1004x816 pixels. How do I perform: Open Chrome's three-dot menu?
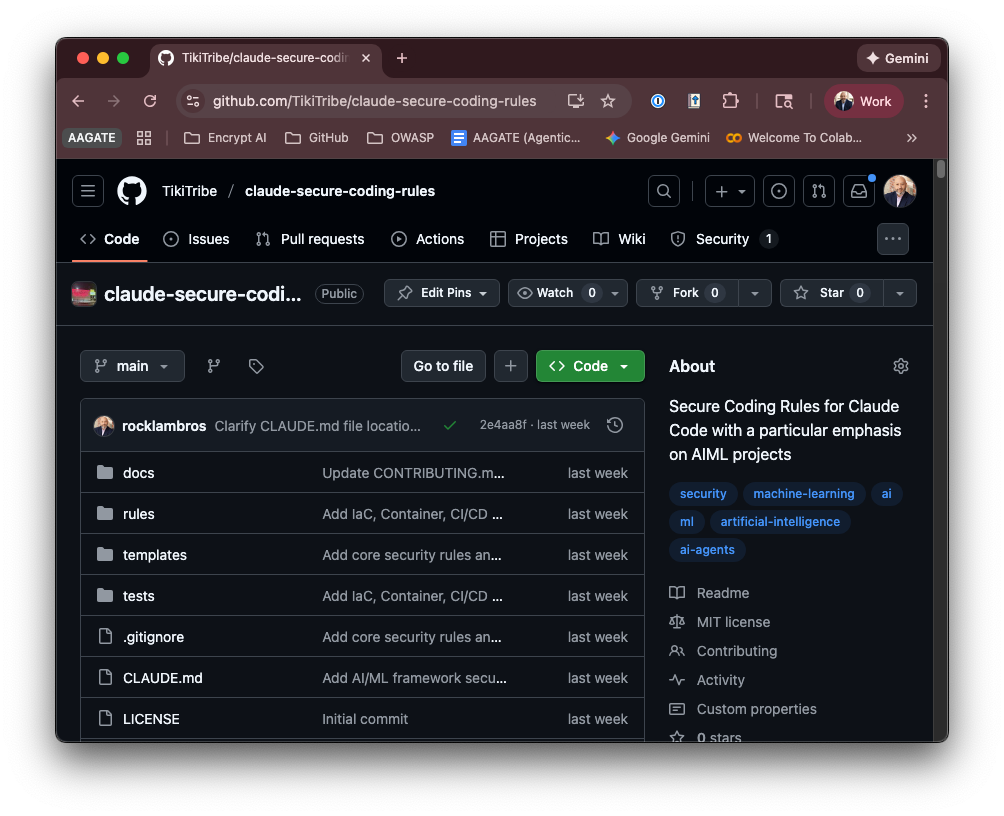click(x=925, y=101)
